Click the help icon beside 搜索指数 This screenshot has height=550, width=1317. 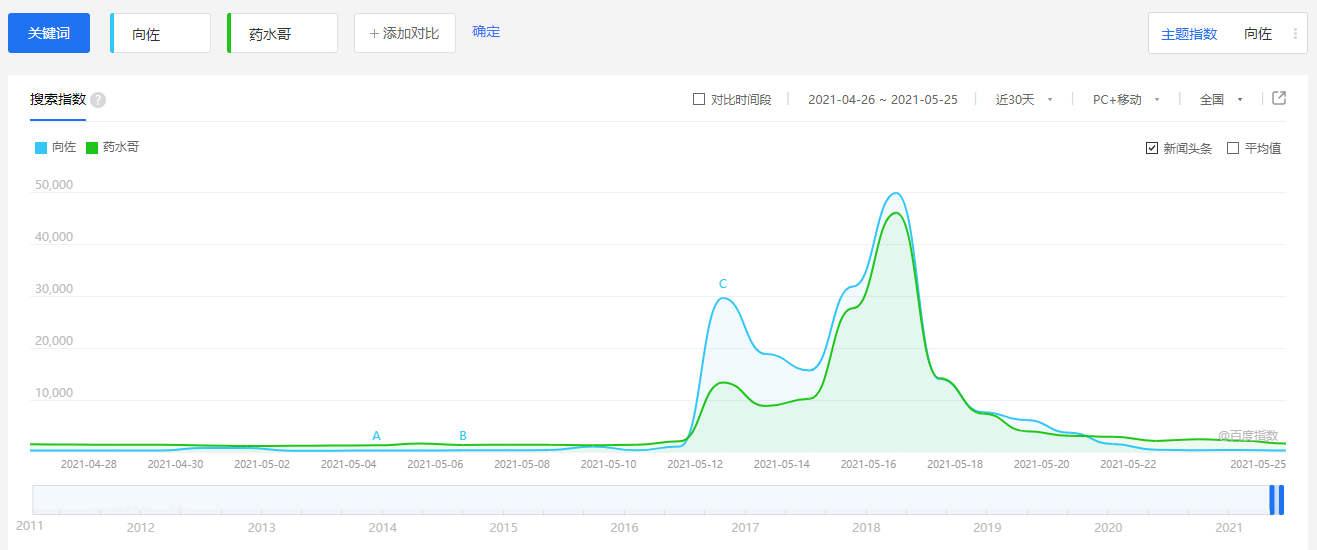point(98,100)
